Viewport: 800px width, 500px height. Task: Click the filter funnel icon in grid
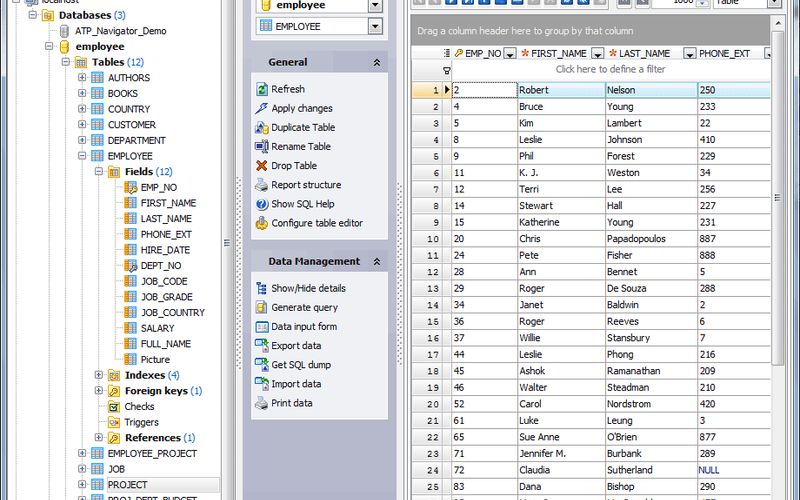[x=446, y=70]
